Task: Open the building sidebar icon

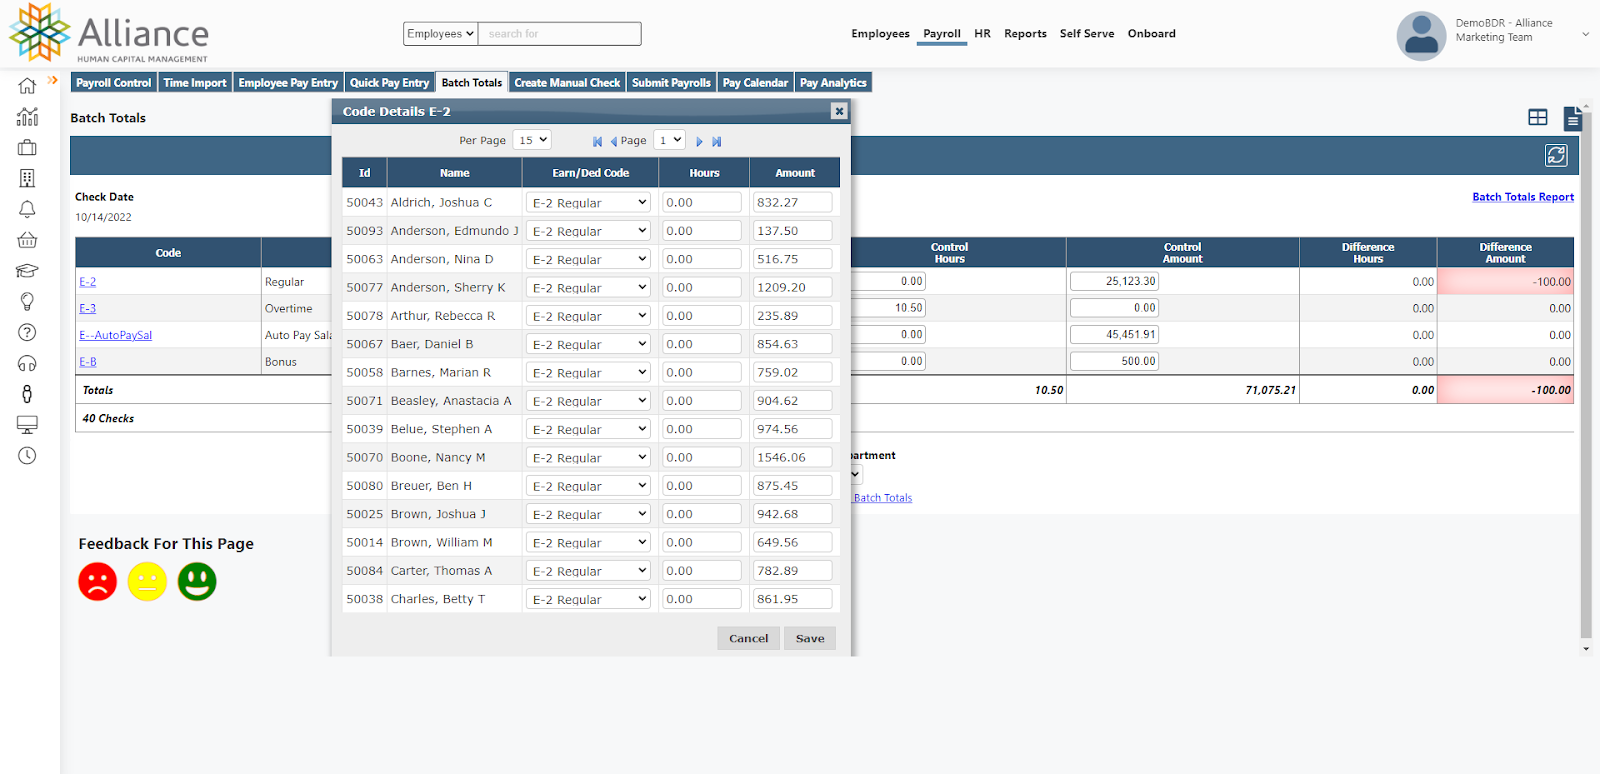Action: point(27,178)
